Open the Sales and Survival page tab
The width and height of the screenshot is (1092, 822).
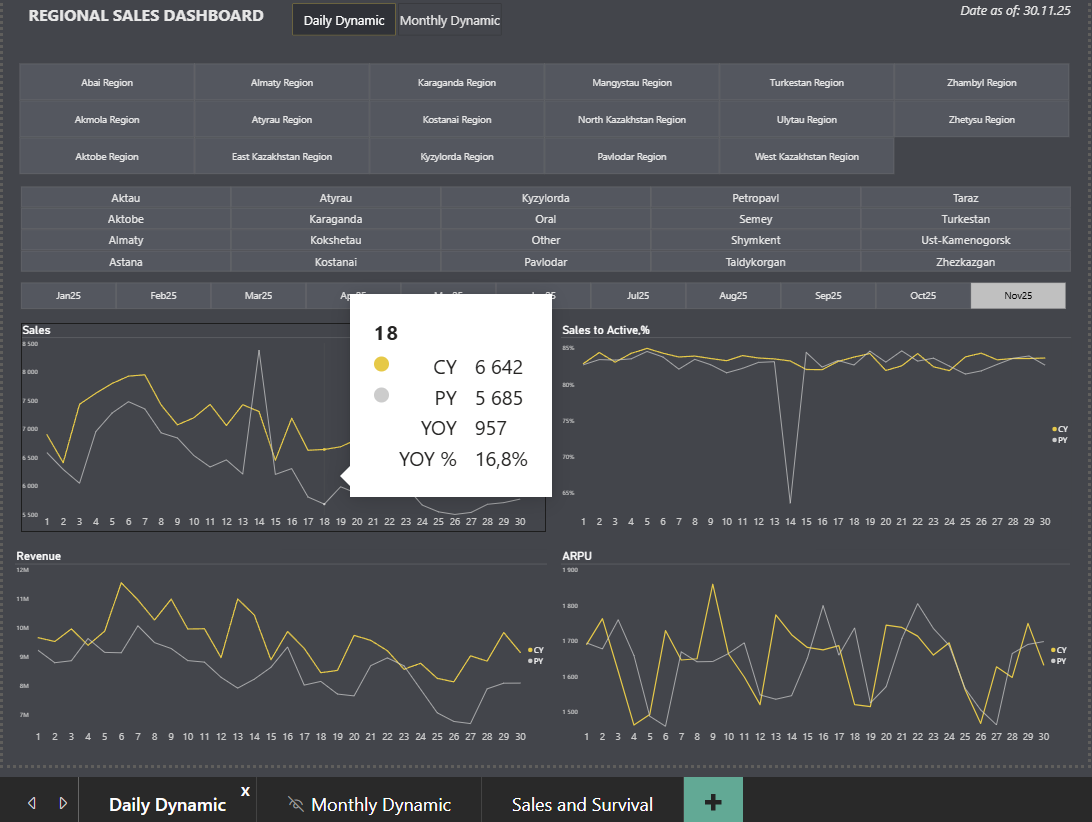[x=582, y=804]
